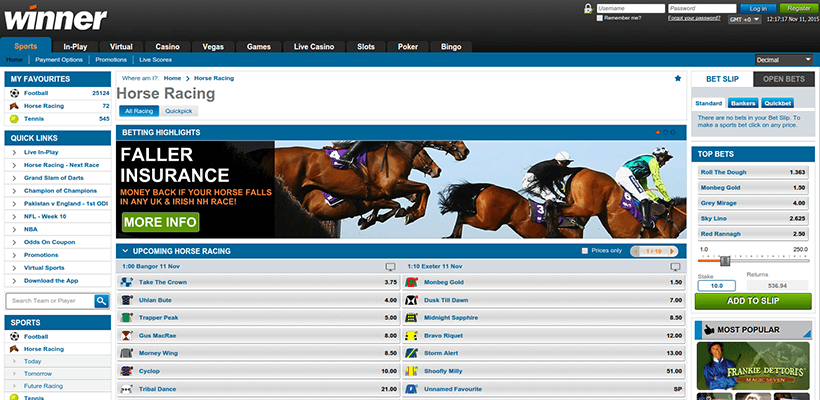Click the search magnifier button

(101, 301)
